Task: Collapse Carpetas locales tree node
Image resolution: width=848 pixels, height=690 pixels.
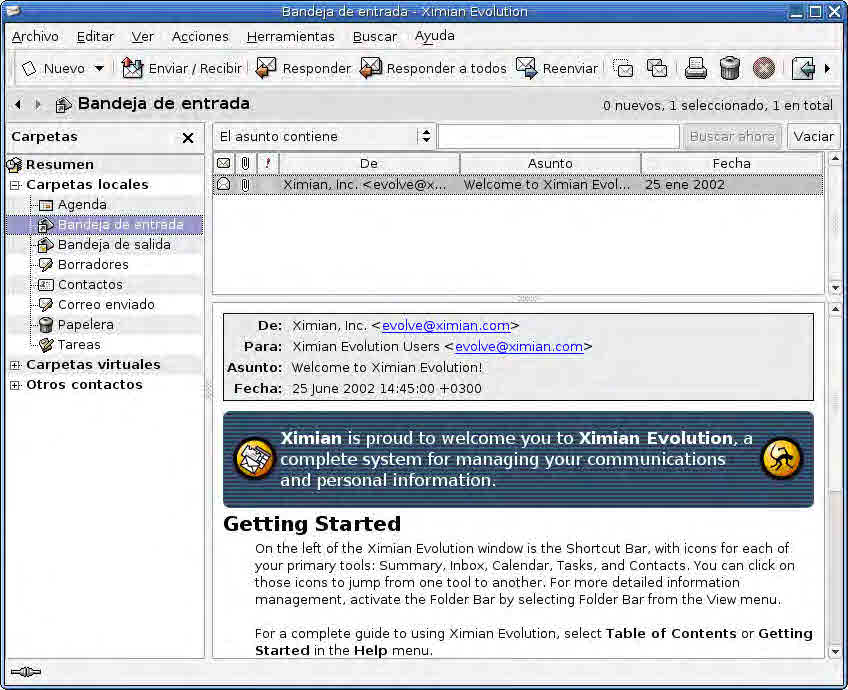Action: pos(15,185)
